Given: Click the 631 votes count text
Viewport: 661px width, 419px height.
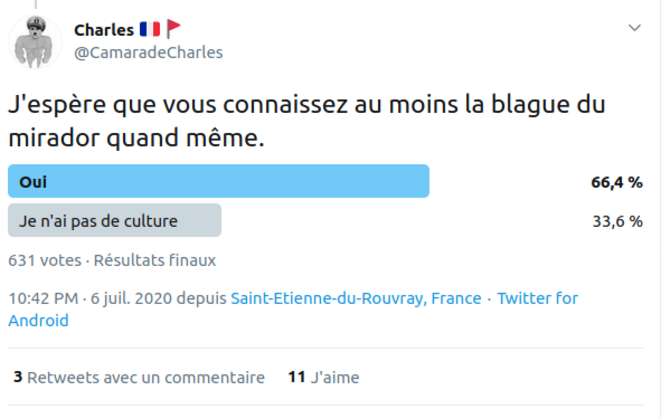Looking at the screenshot, I should click(45, 261).
